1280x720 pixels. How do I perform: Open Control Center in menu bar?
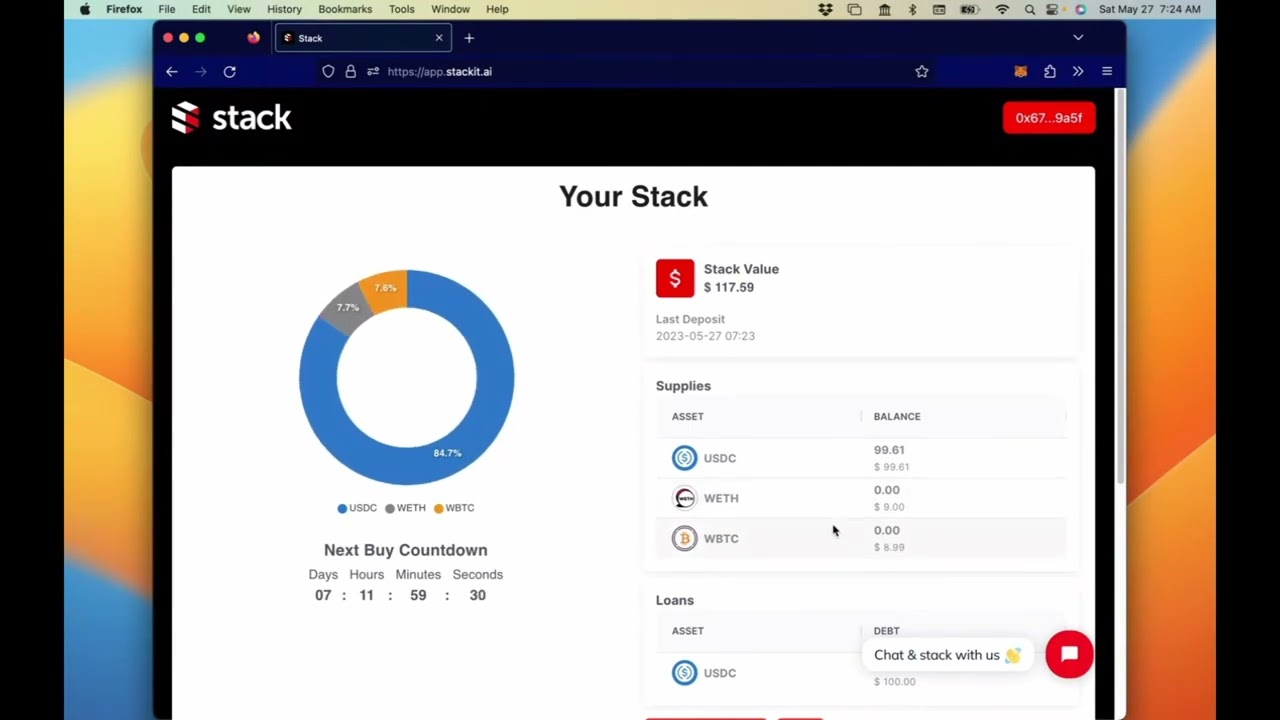pyautogui.click(x=1053, y=9)
